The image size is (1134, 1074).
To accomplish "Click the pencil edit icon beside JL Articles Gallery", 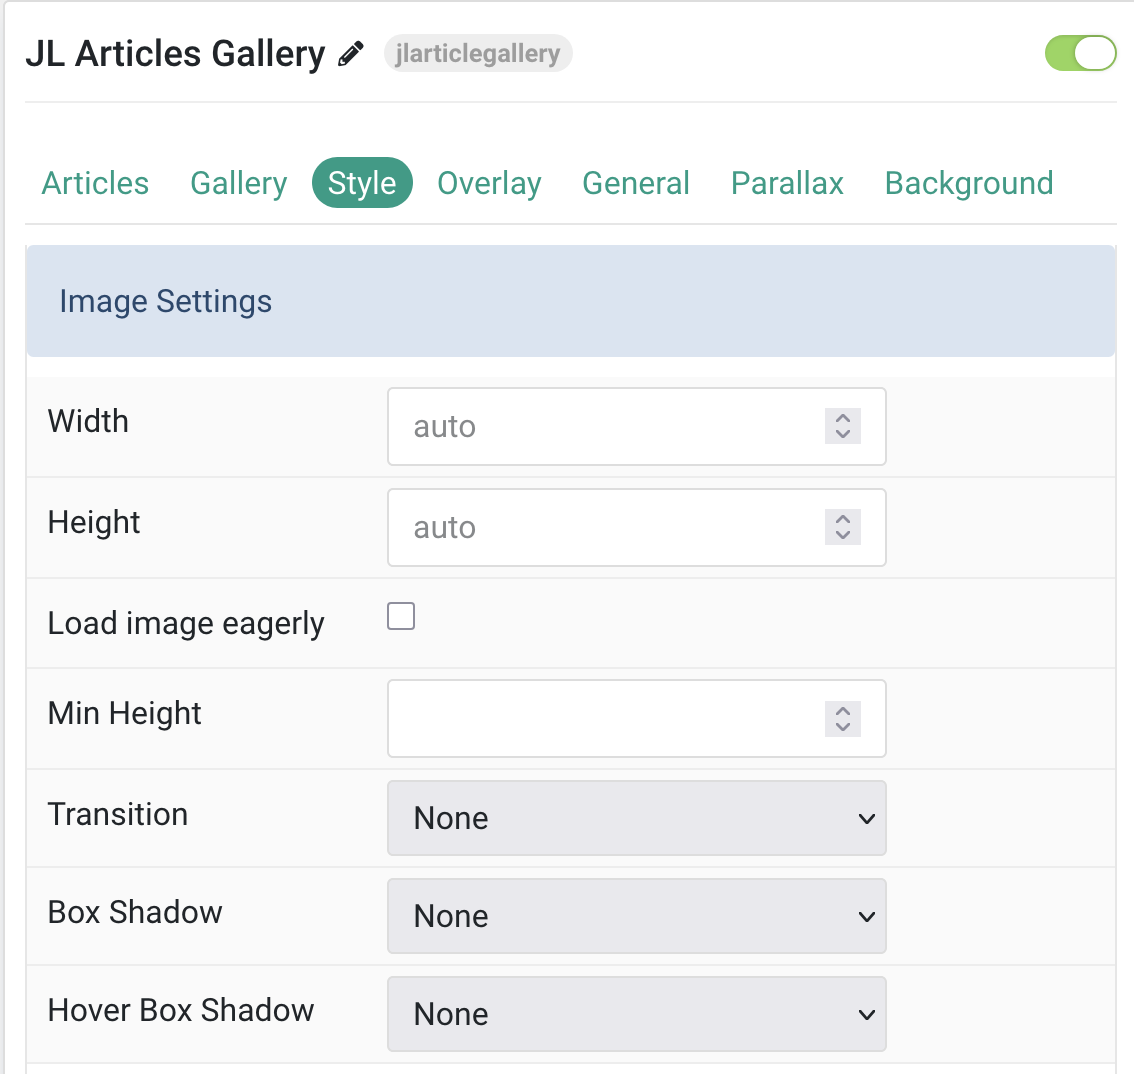I will click(351, 54).
